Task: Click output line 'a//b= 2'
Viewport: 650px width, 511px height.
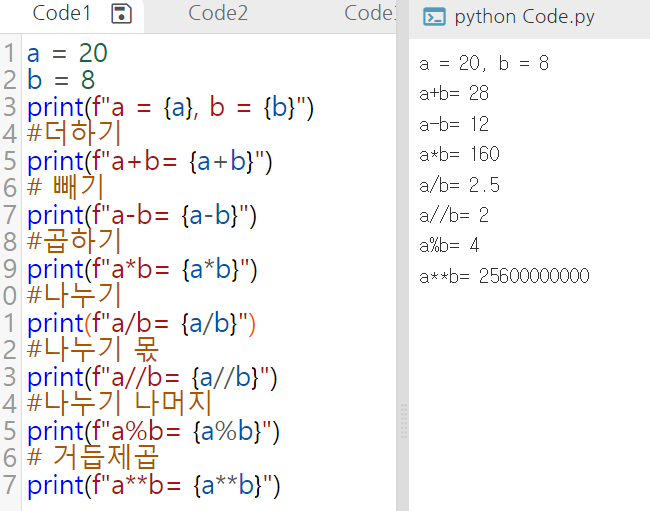Action: tap(454, 215)
